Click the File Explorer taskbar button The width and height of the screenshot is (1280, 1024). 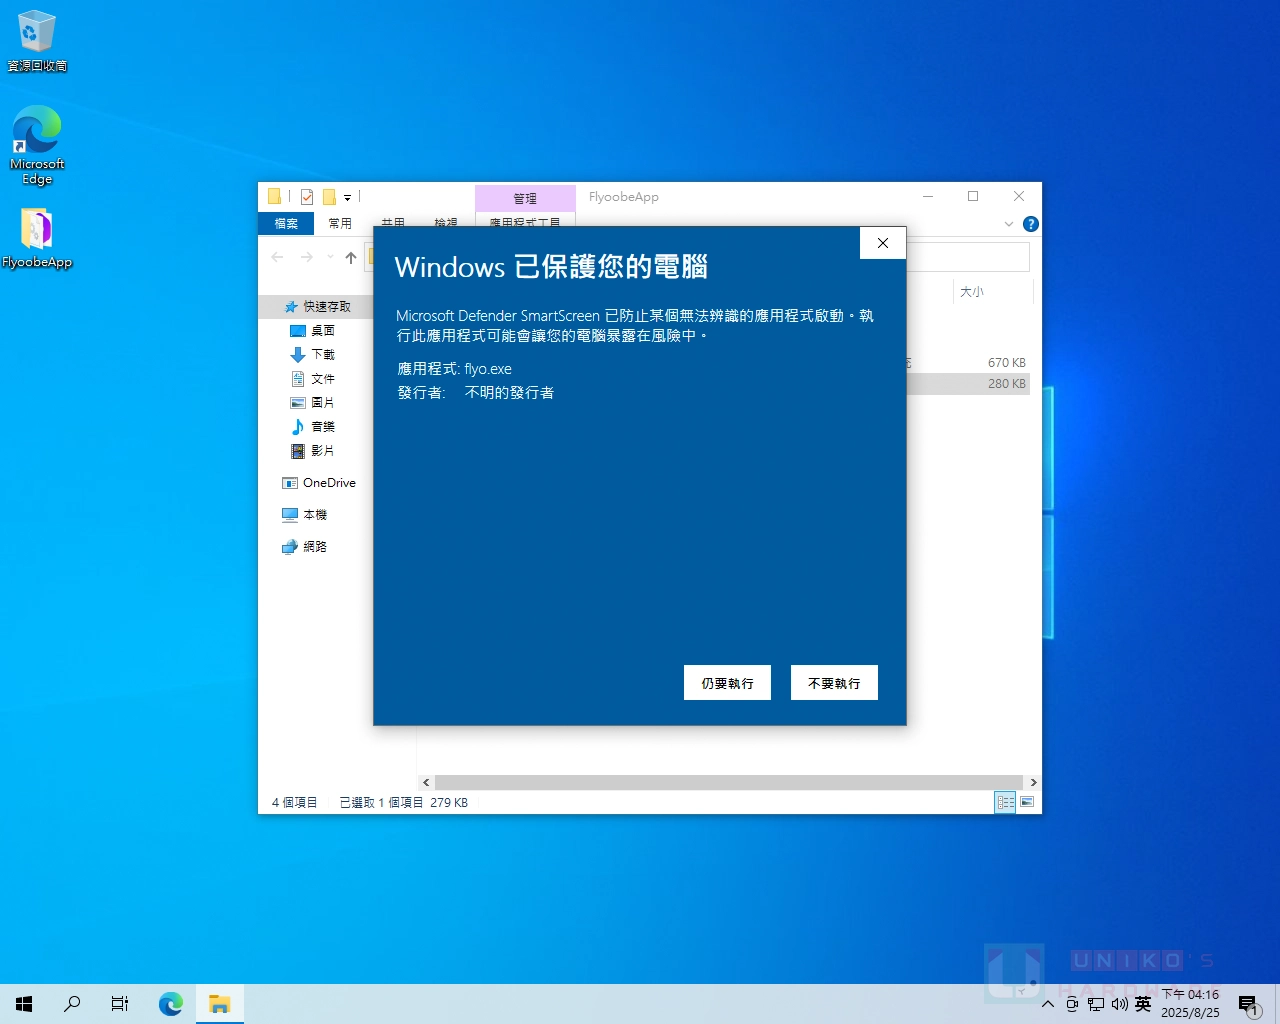click(220, 1004)
